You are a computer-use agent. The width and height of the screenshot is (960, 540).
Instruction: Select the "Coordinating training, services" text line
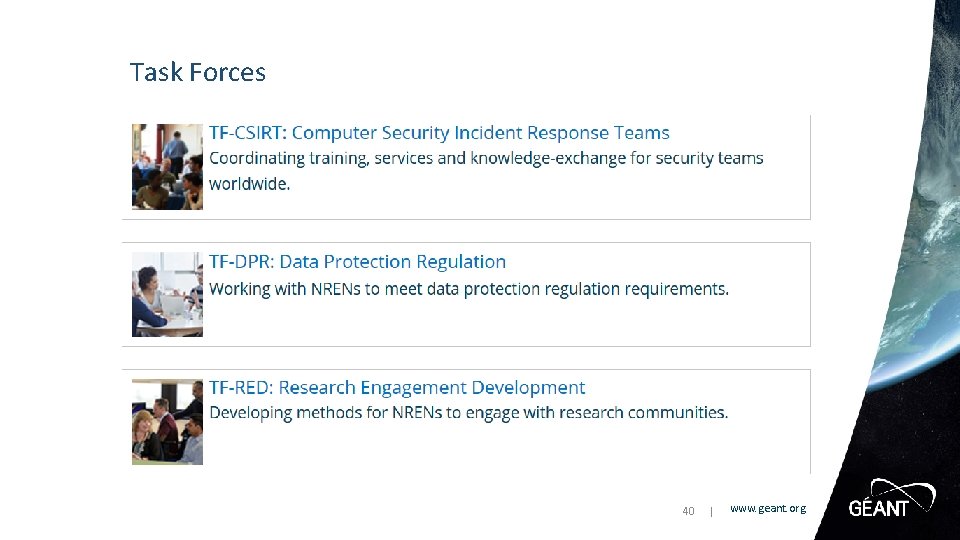click(486, 159)
